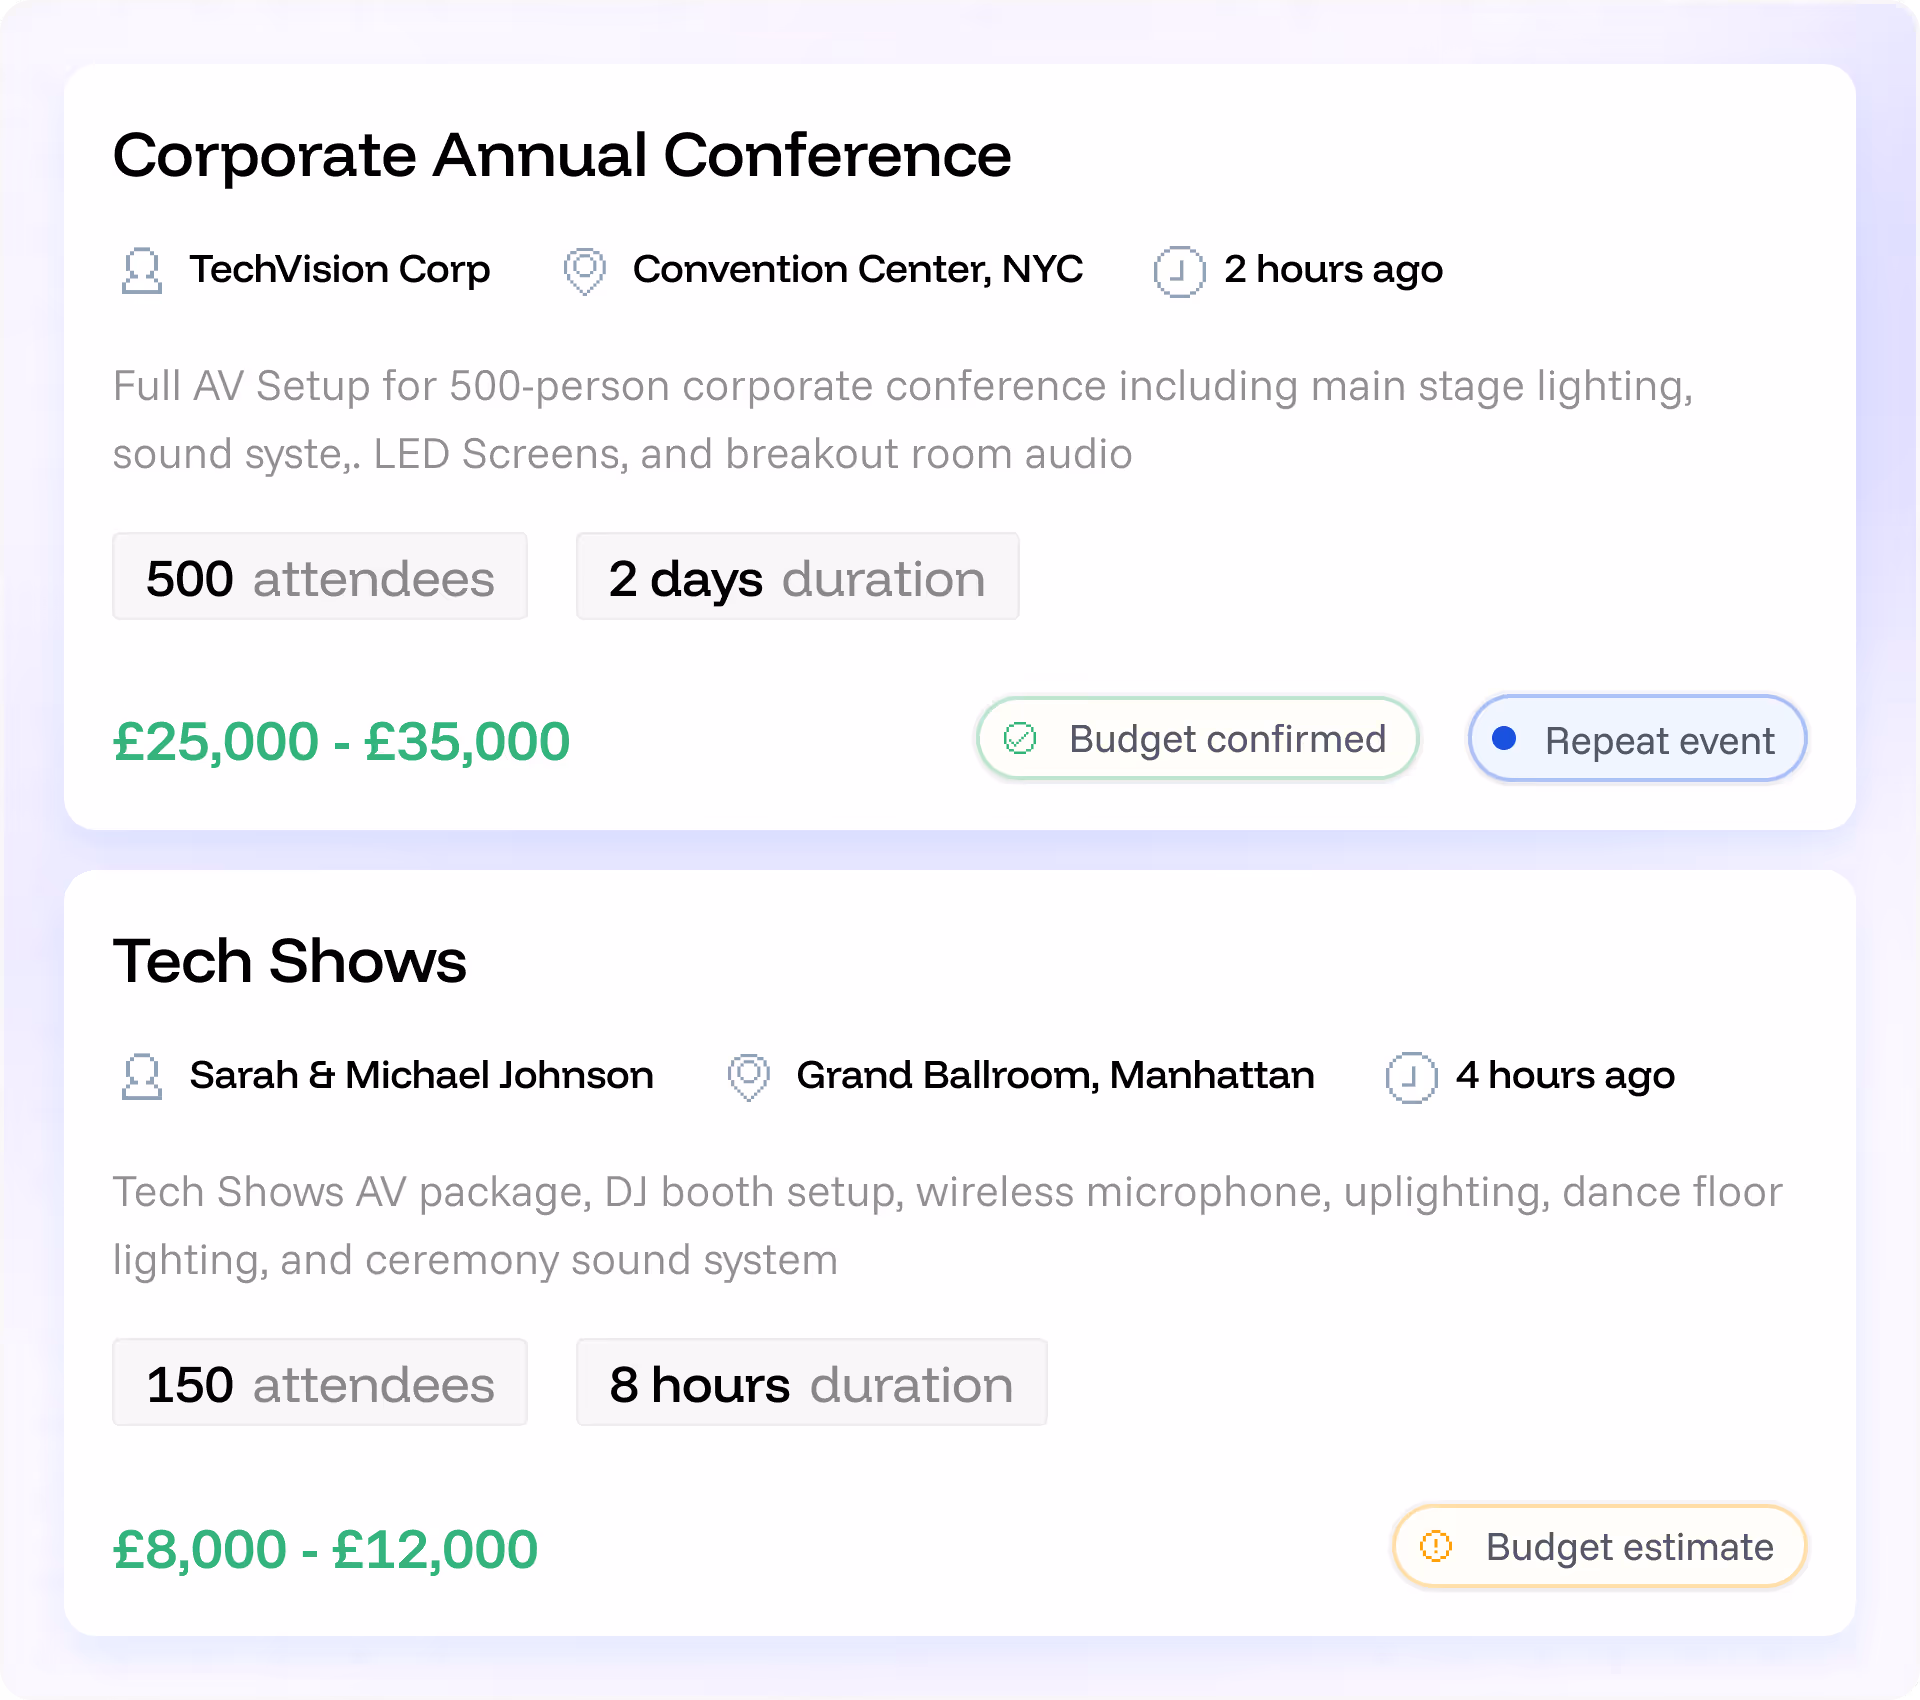Click the Convention Center location pin icon
The image size is (1920, 1700).
(x=584, y=271)
